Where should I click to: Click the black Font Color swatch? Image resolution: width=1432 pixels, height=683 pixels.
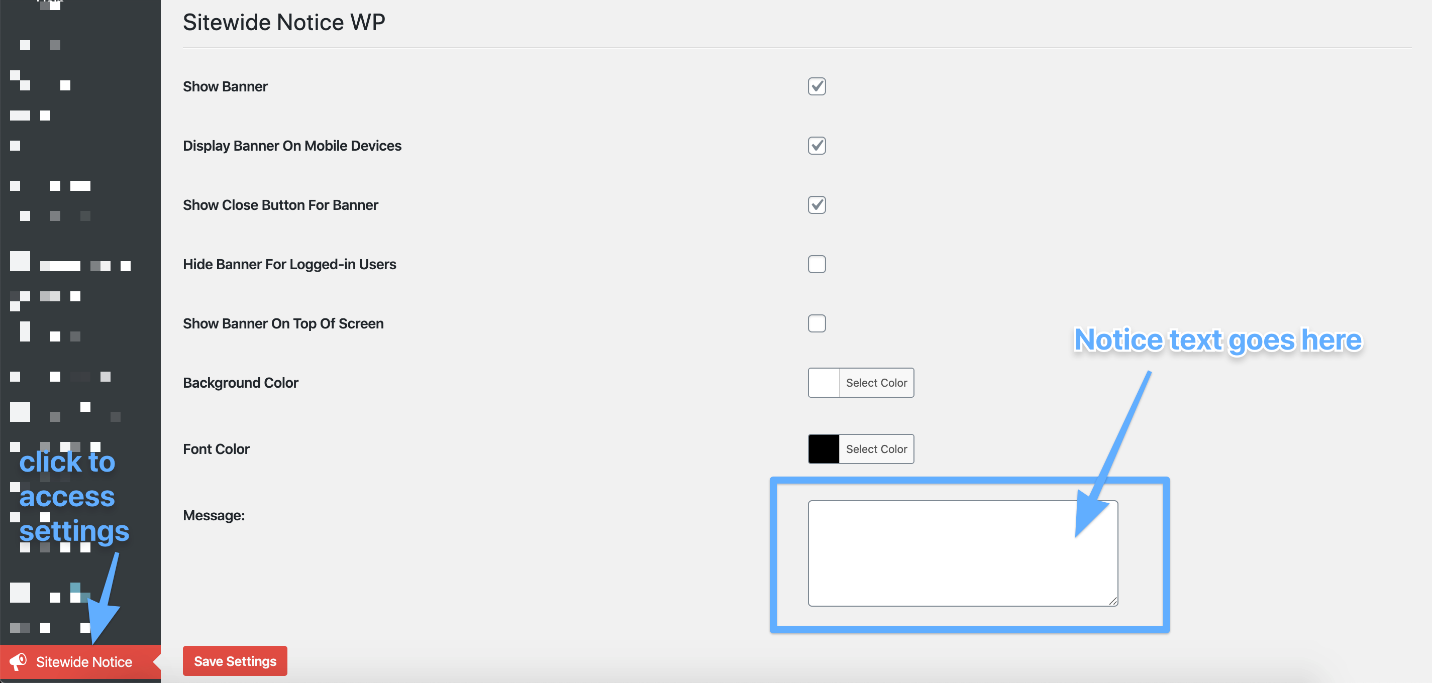[x=824, y=449]
